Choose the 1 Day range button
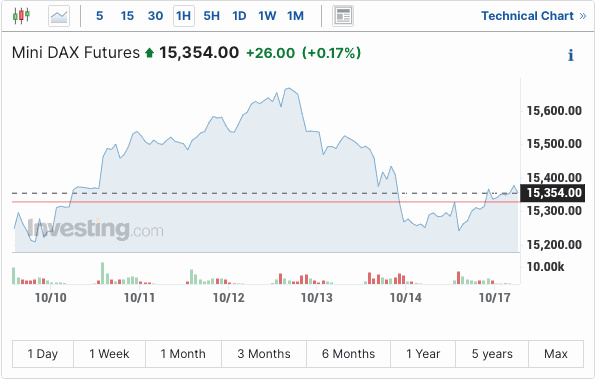 point(42,354)
